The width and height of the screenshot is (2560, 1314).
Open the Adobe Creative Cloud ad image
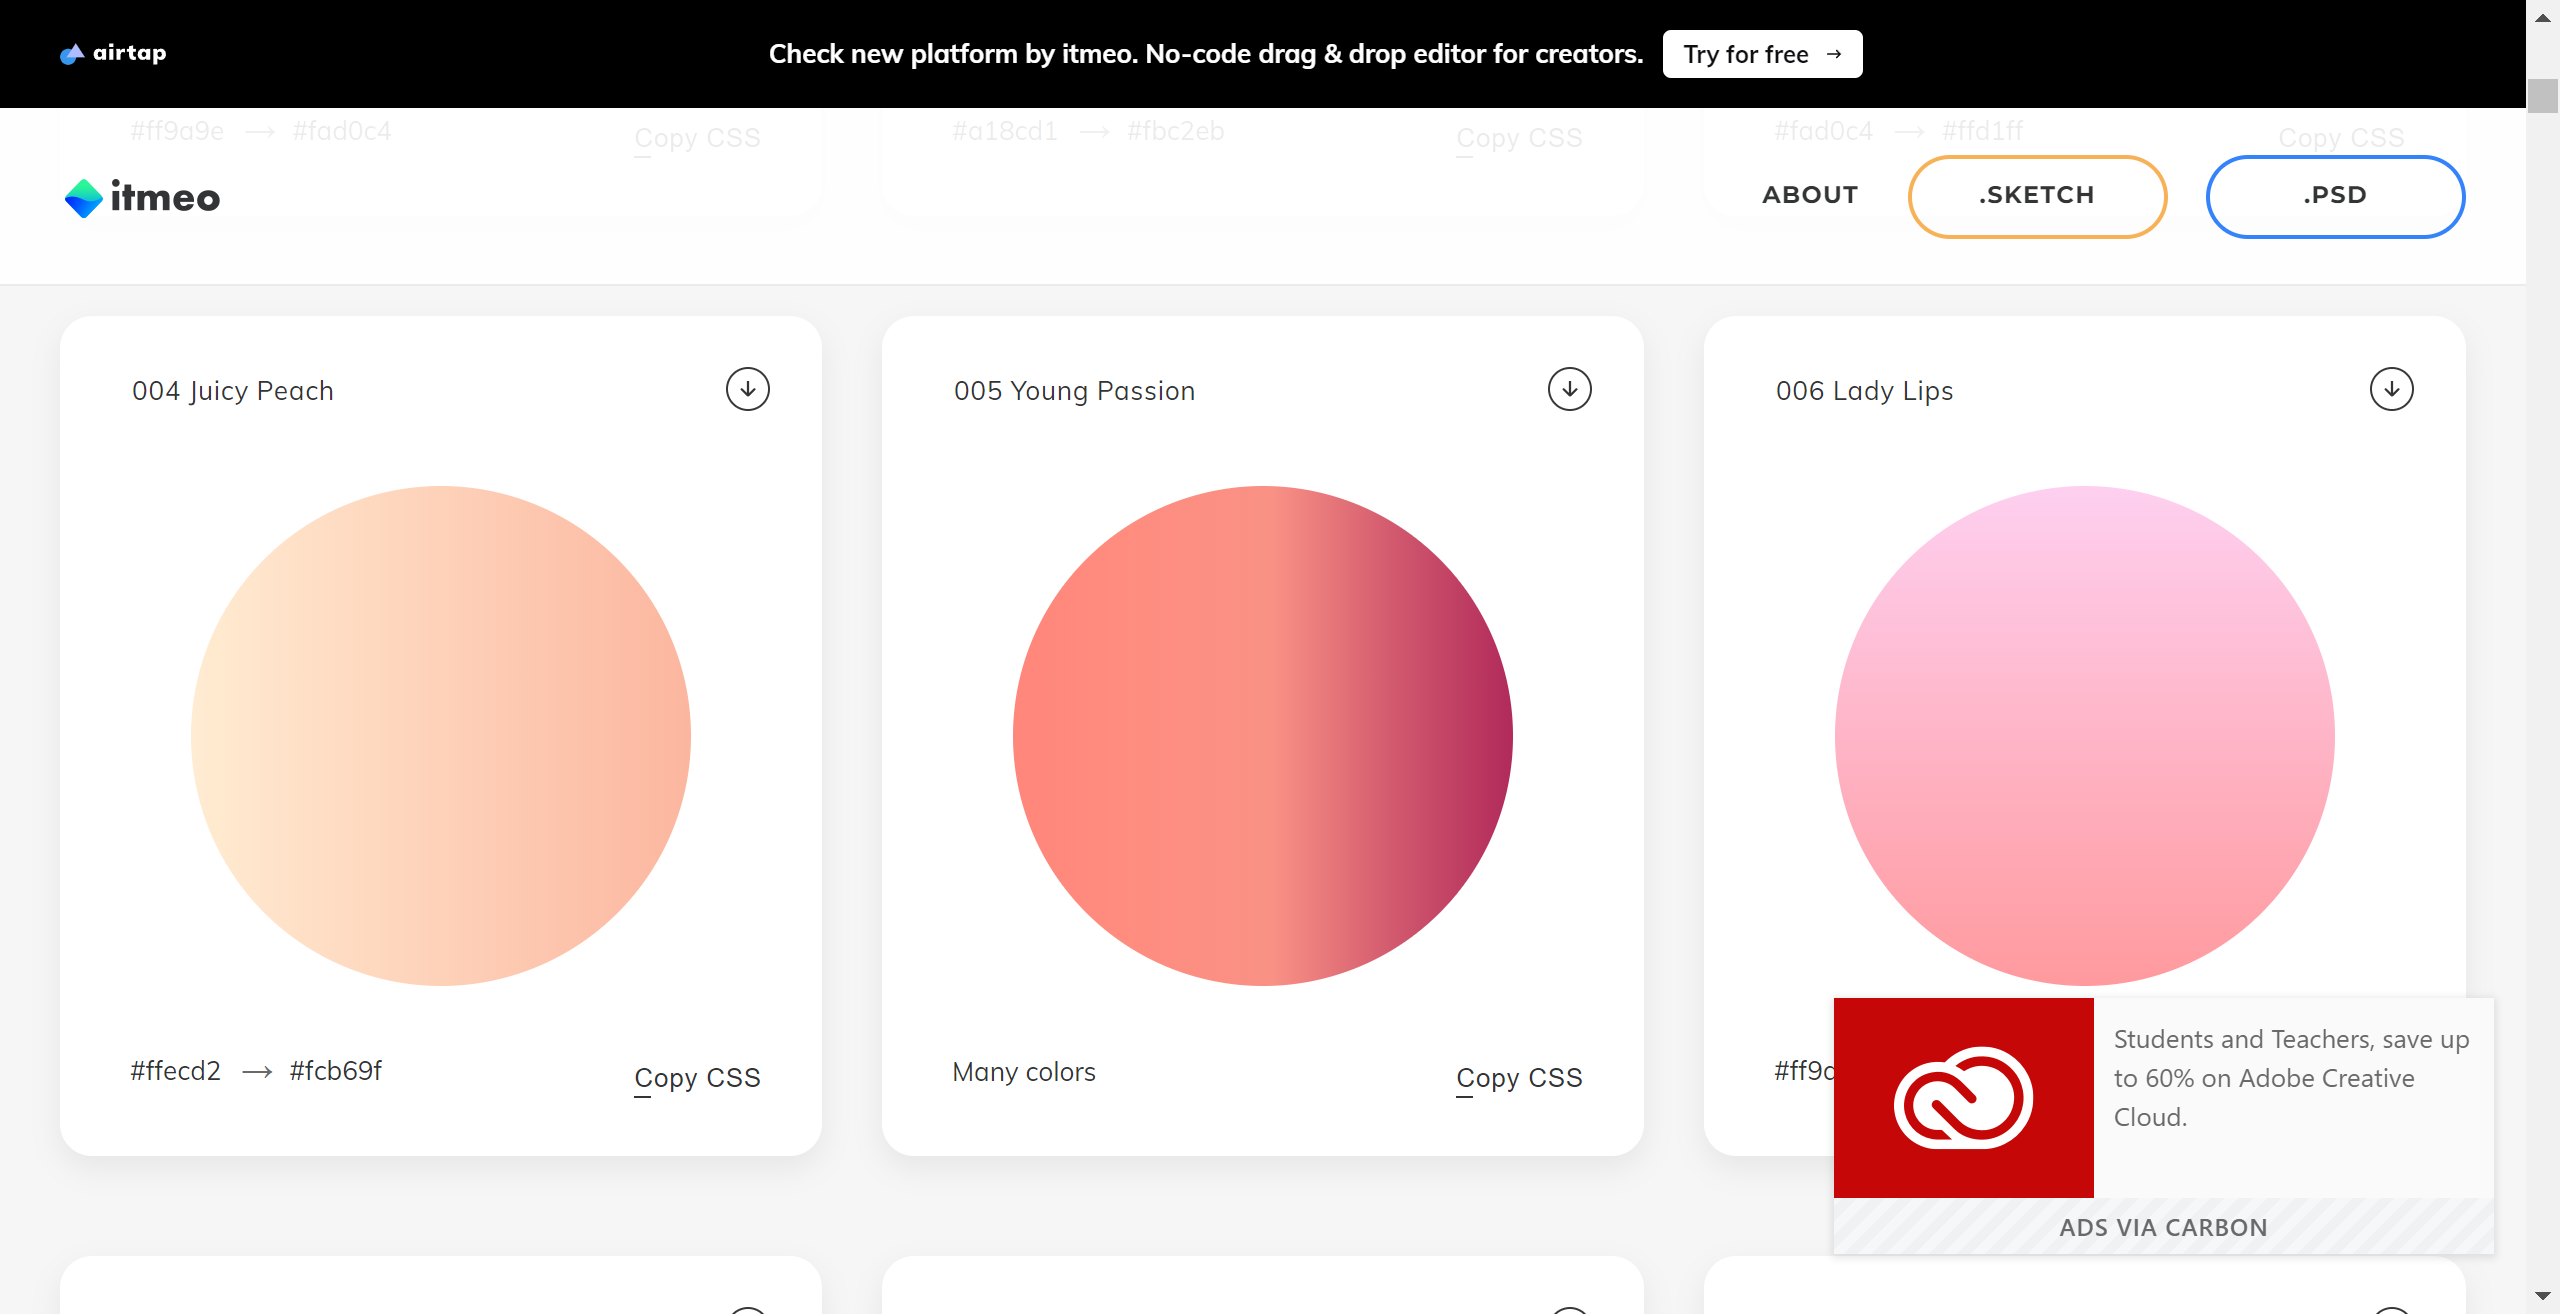(1964, 1098)
